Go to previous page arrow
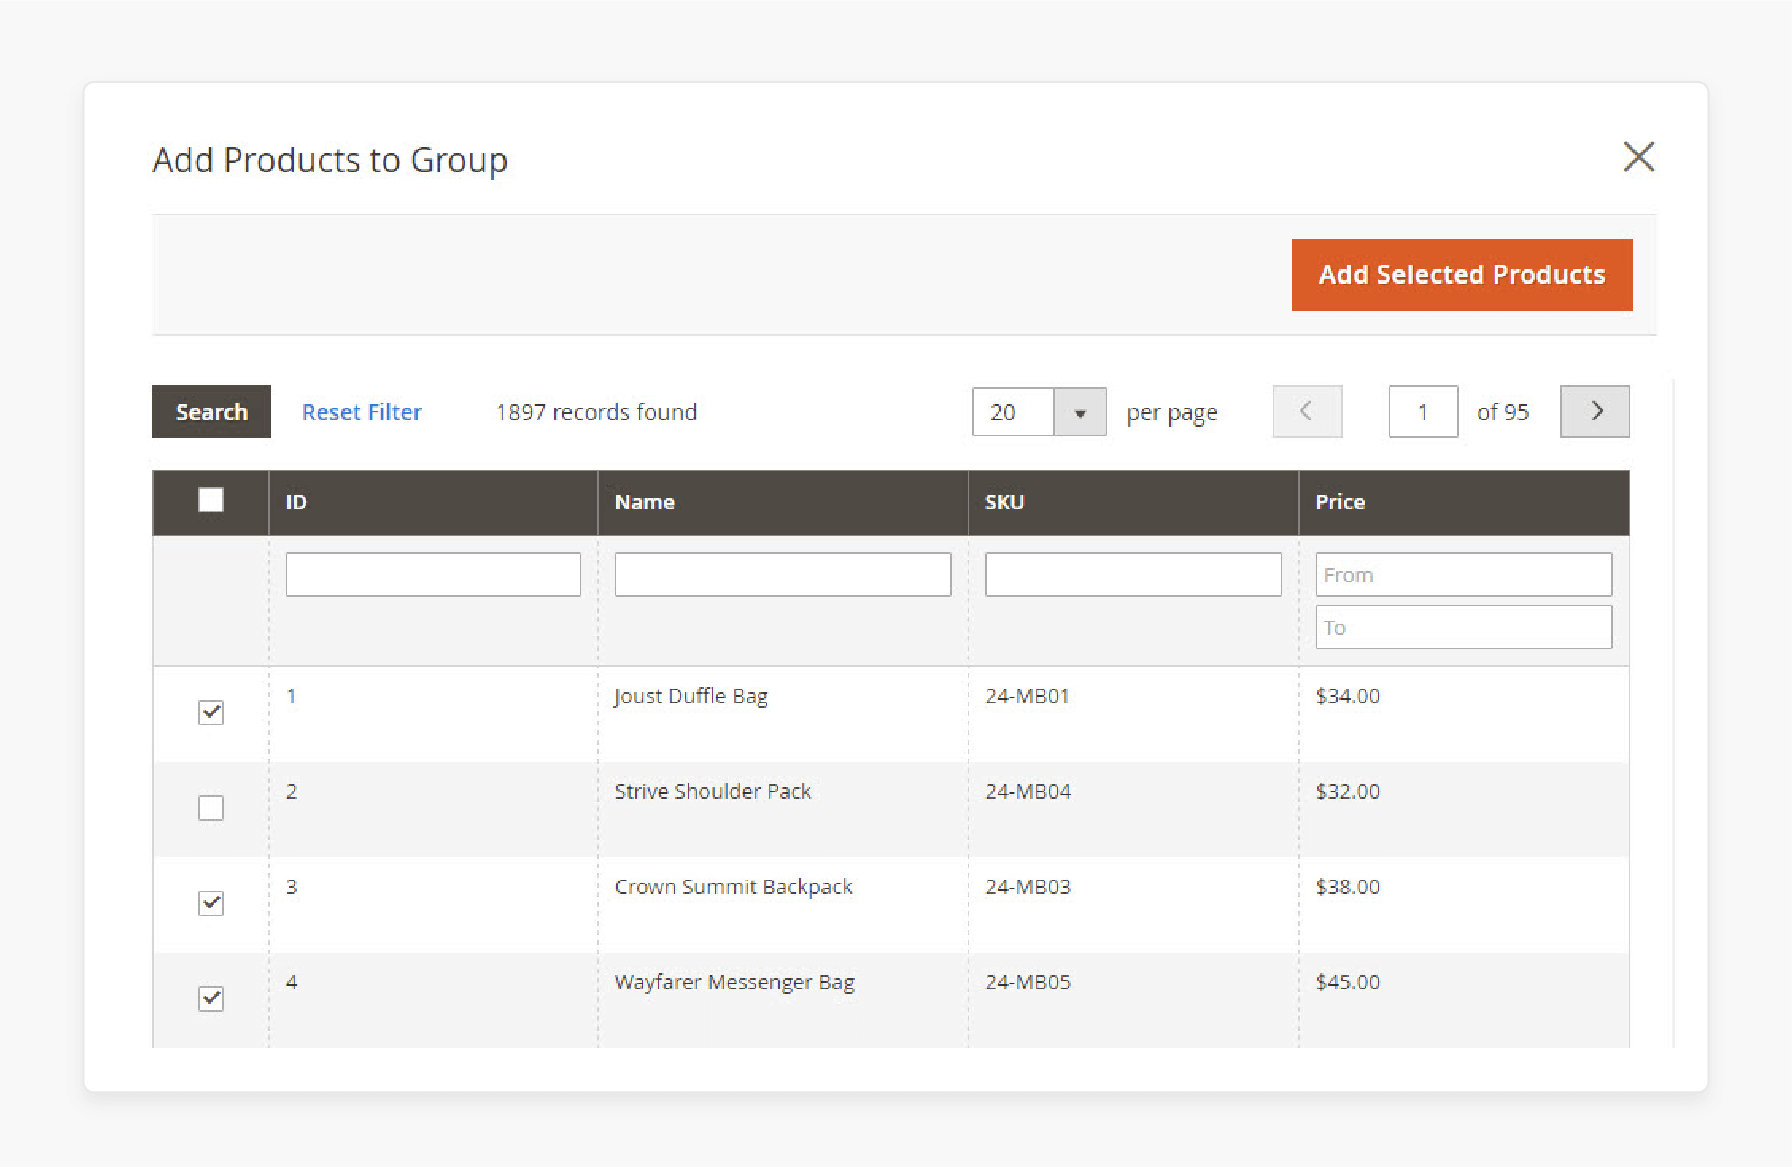The width and height of the screenshot is (1792, 1167). [1307, 411]
